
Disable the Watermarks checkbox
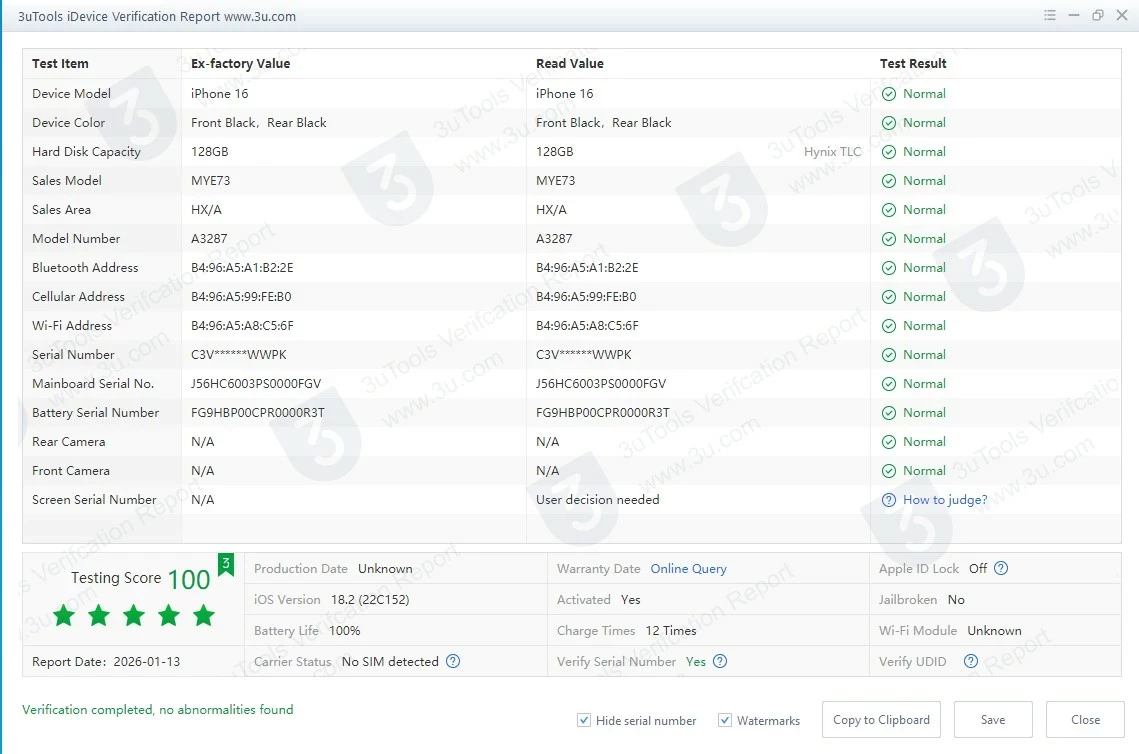[x=725, y=720]
